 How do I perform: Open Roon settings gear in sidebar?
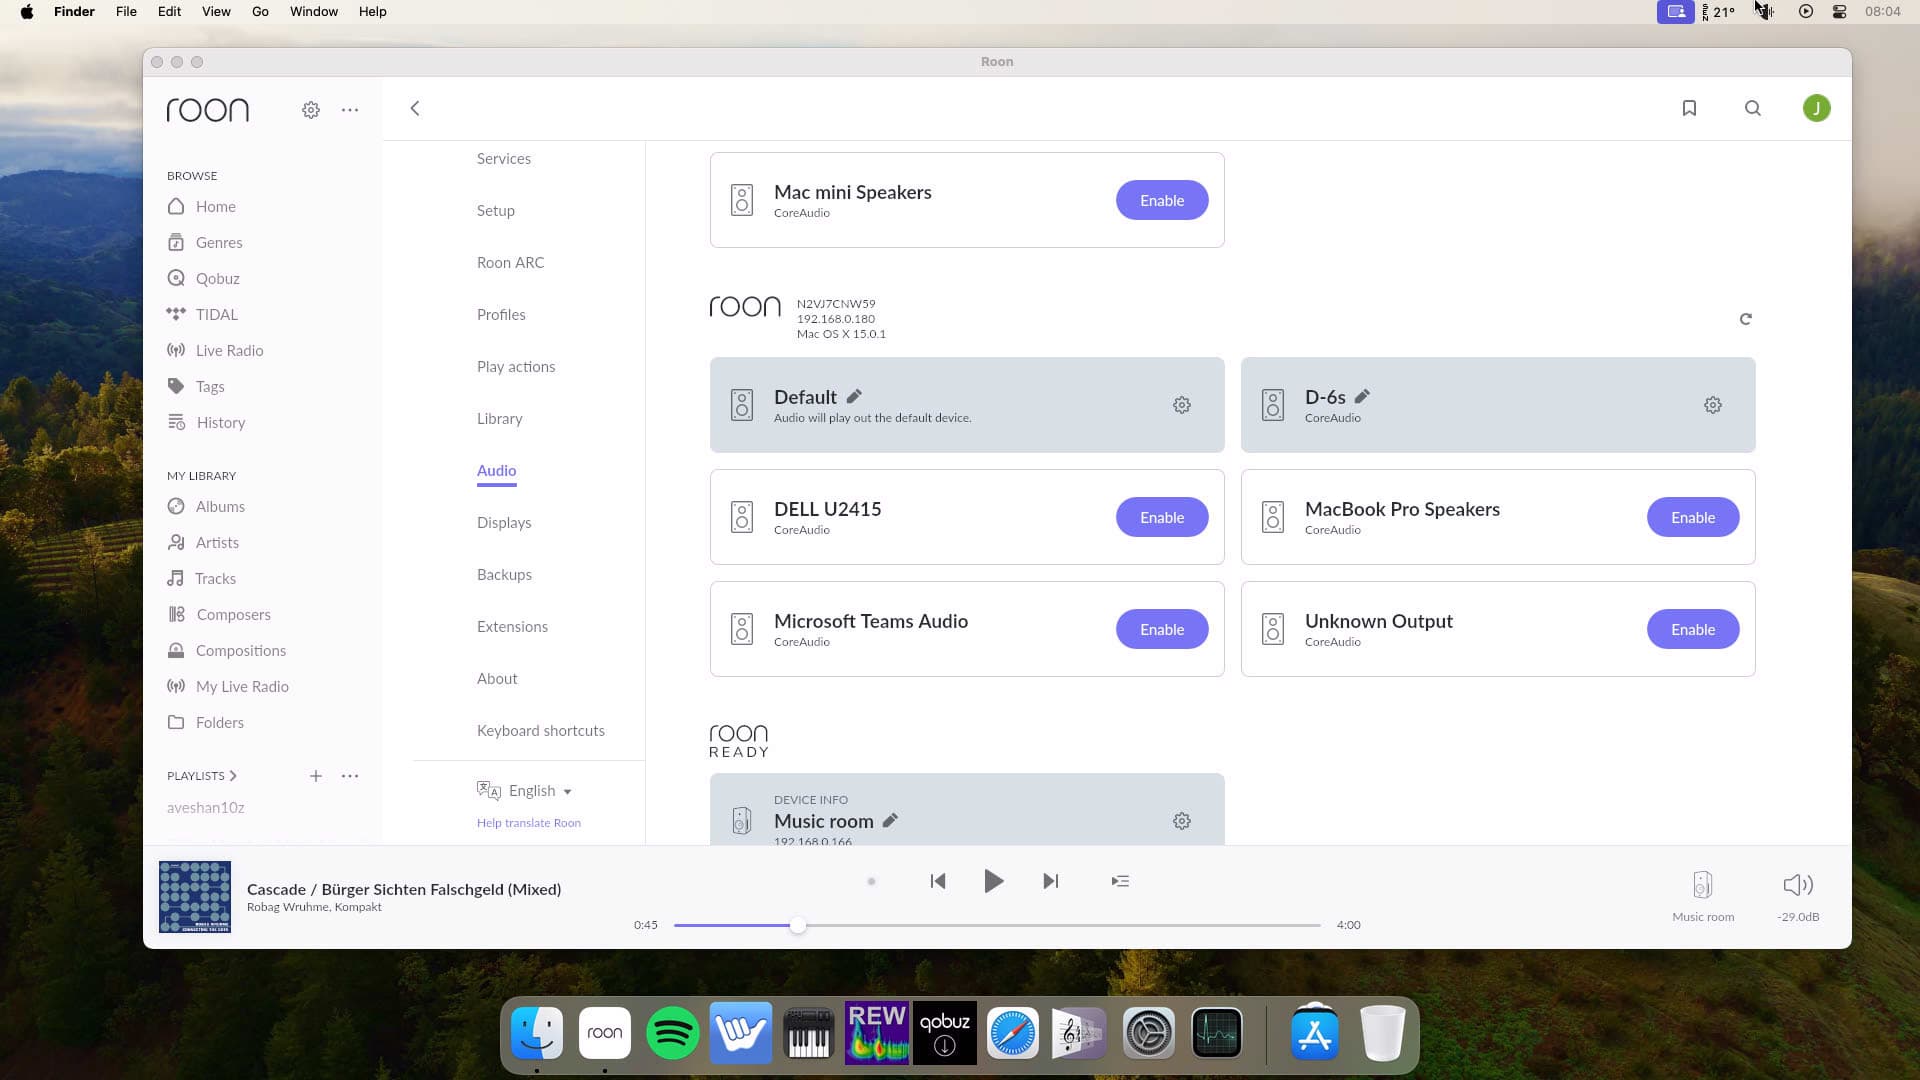(x=311, y=110)
